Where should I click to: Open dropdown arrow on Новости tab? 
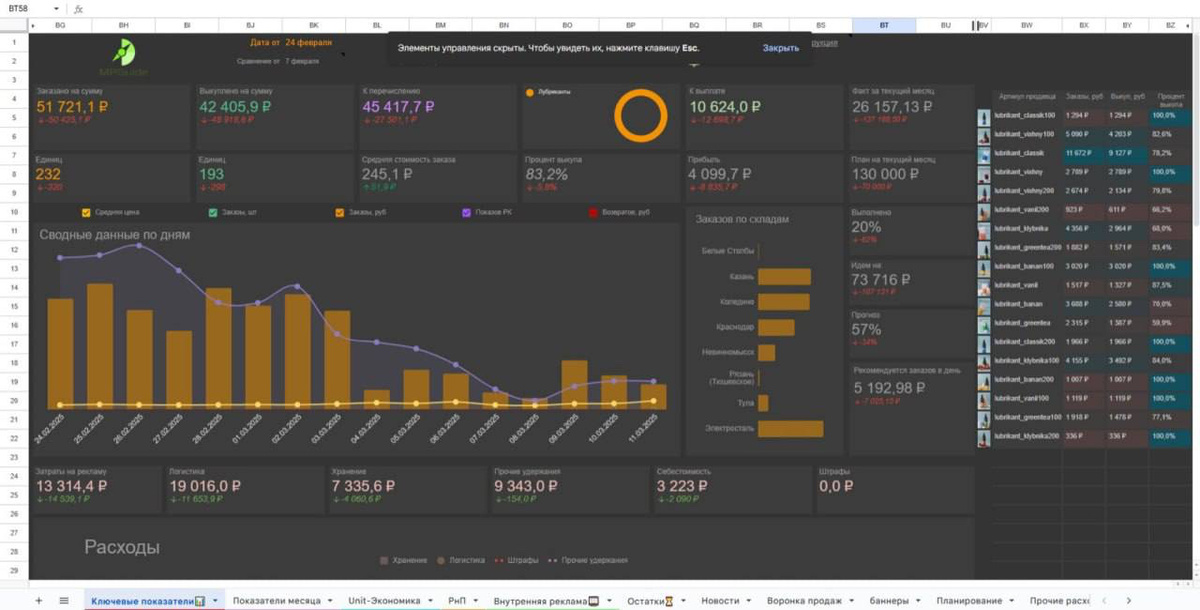pos(749,601)
